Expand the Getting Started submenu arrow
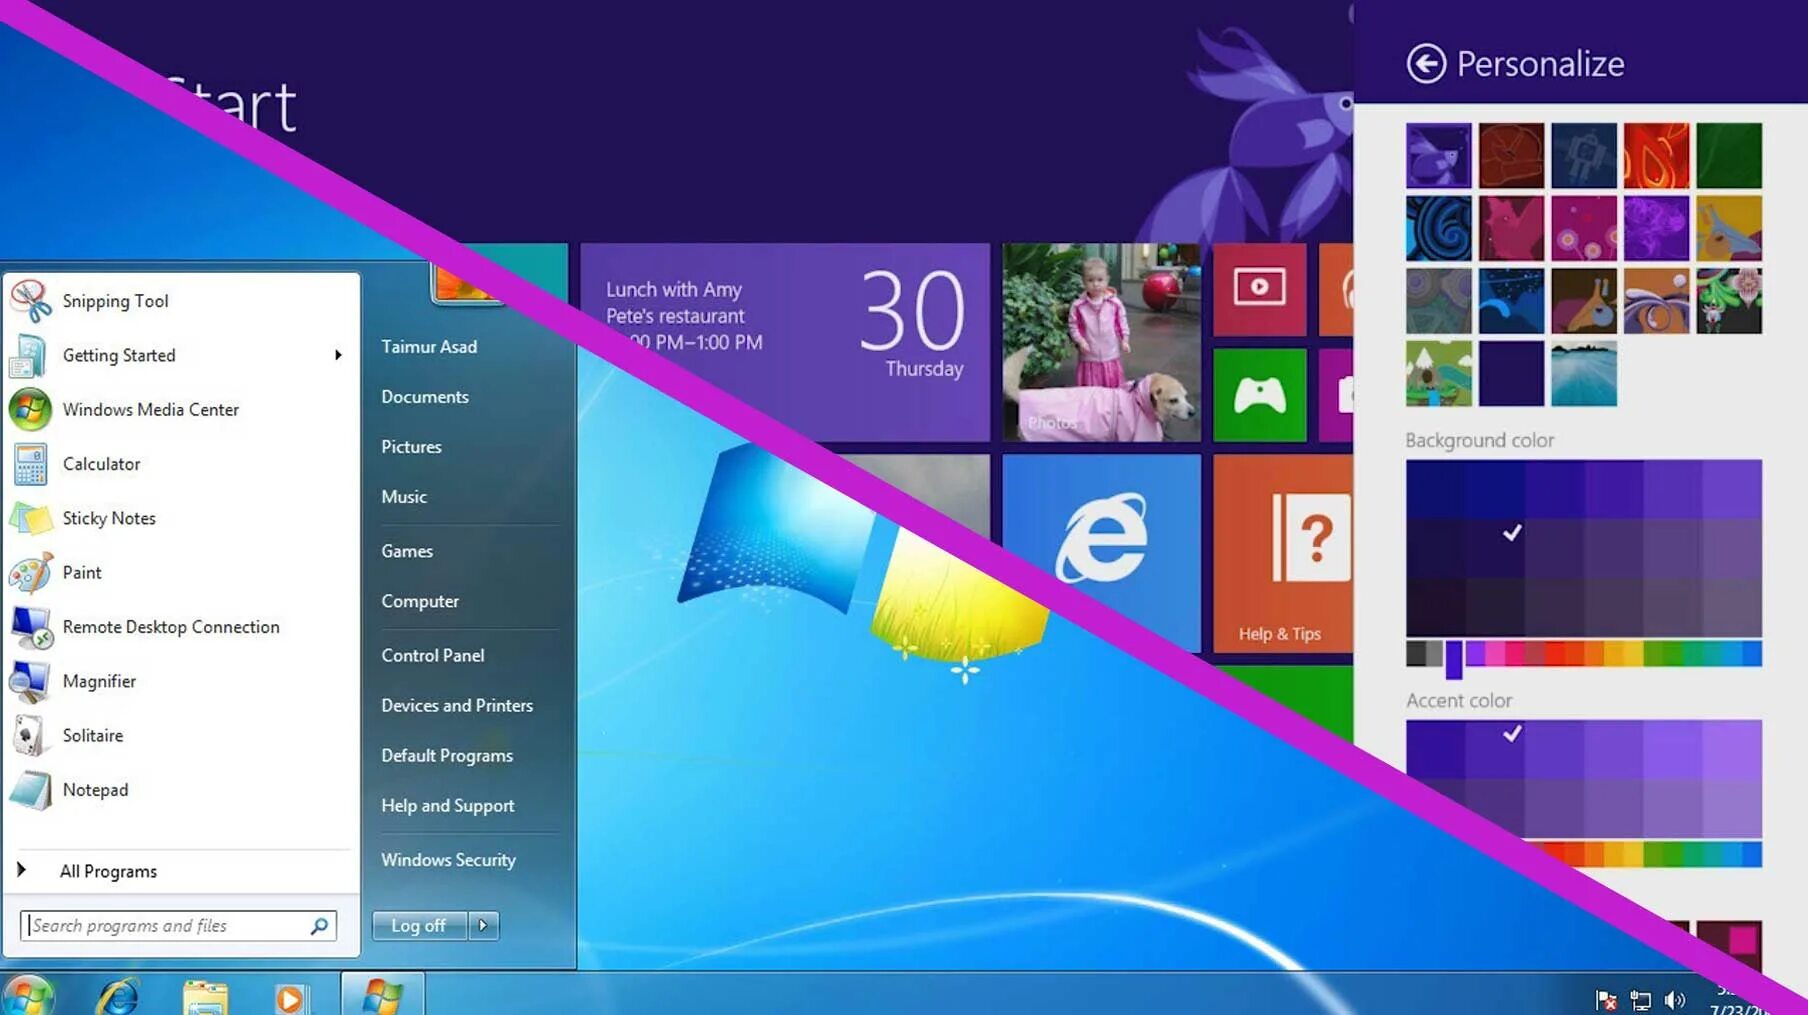Viewport: 1808px width, 1015px height. coord(338,355)
